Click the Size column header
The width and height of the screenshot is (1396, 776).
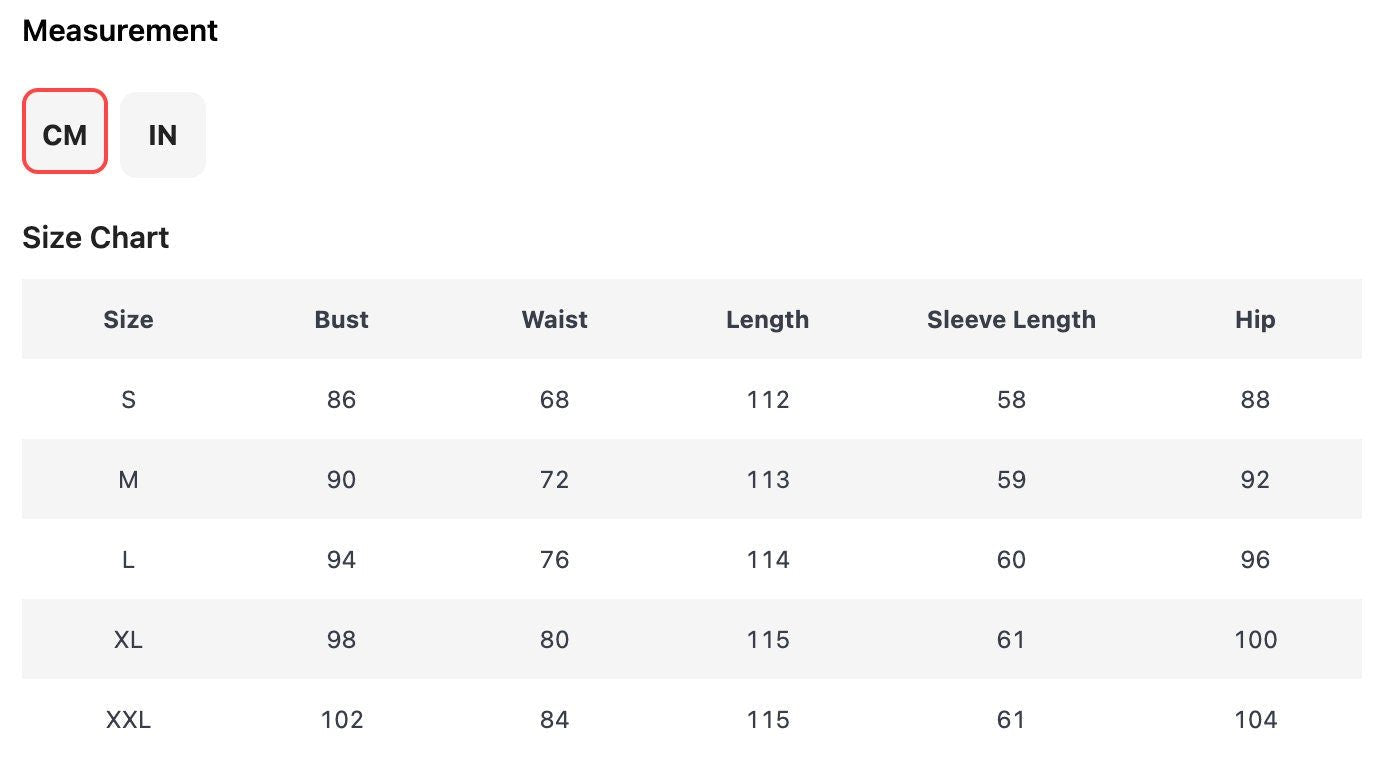pyautogui.click(x=128, y=320)
